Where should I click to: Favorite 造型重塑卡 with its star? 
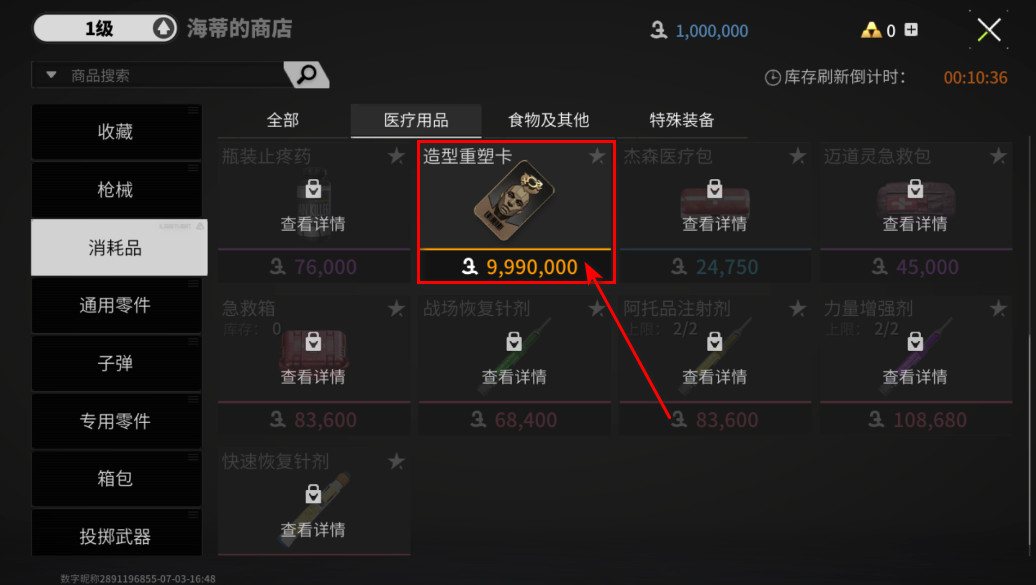pos(597,156)
